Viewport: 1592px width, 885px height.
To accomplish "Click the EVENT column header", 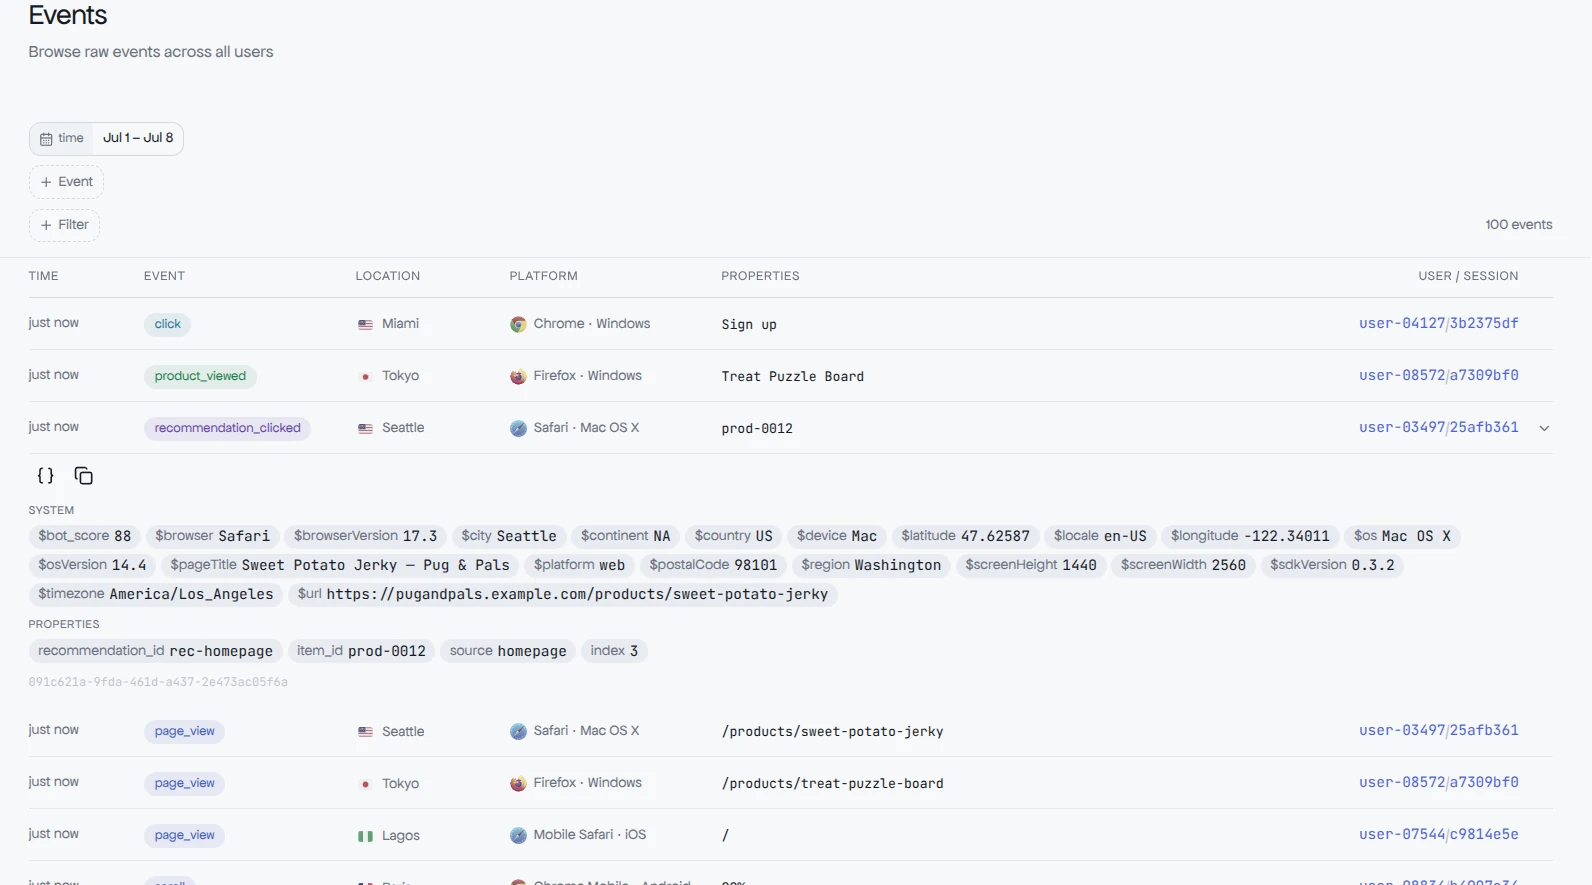I will coord(164,276).
